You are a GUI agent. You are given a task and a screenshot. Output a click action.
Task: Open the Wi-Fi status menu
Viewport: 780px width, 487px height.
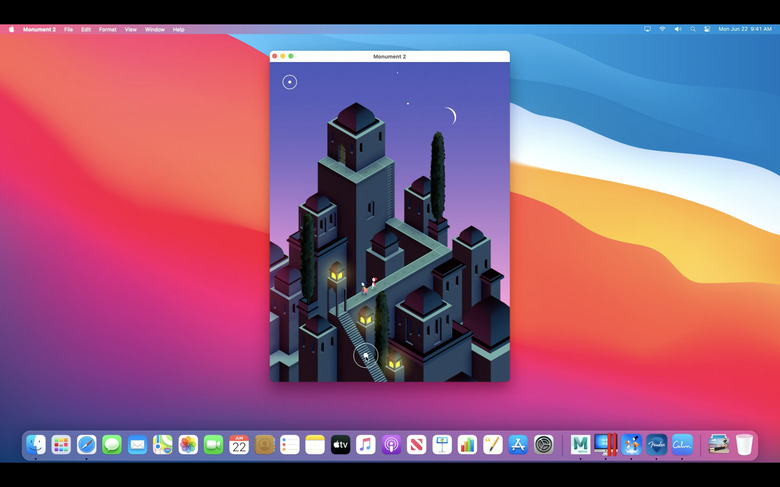coord(662,29)
